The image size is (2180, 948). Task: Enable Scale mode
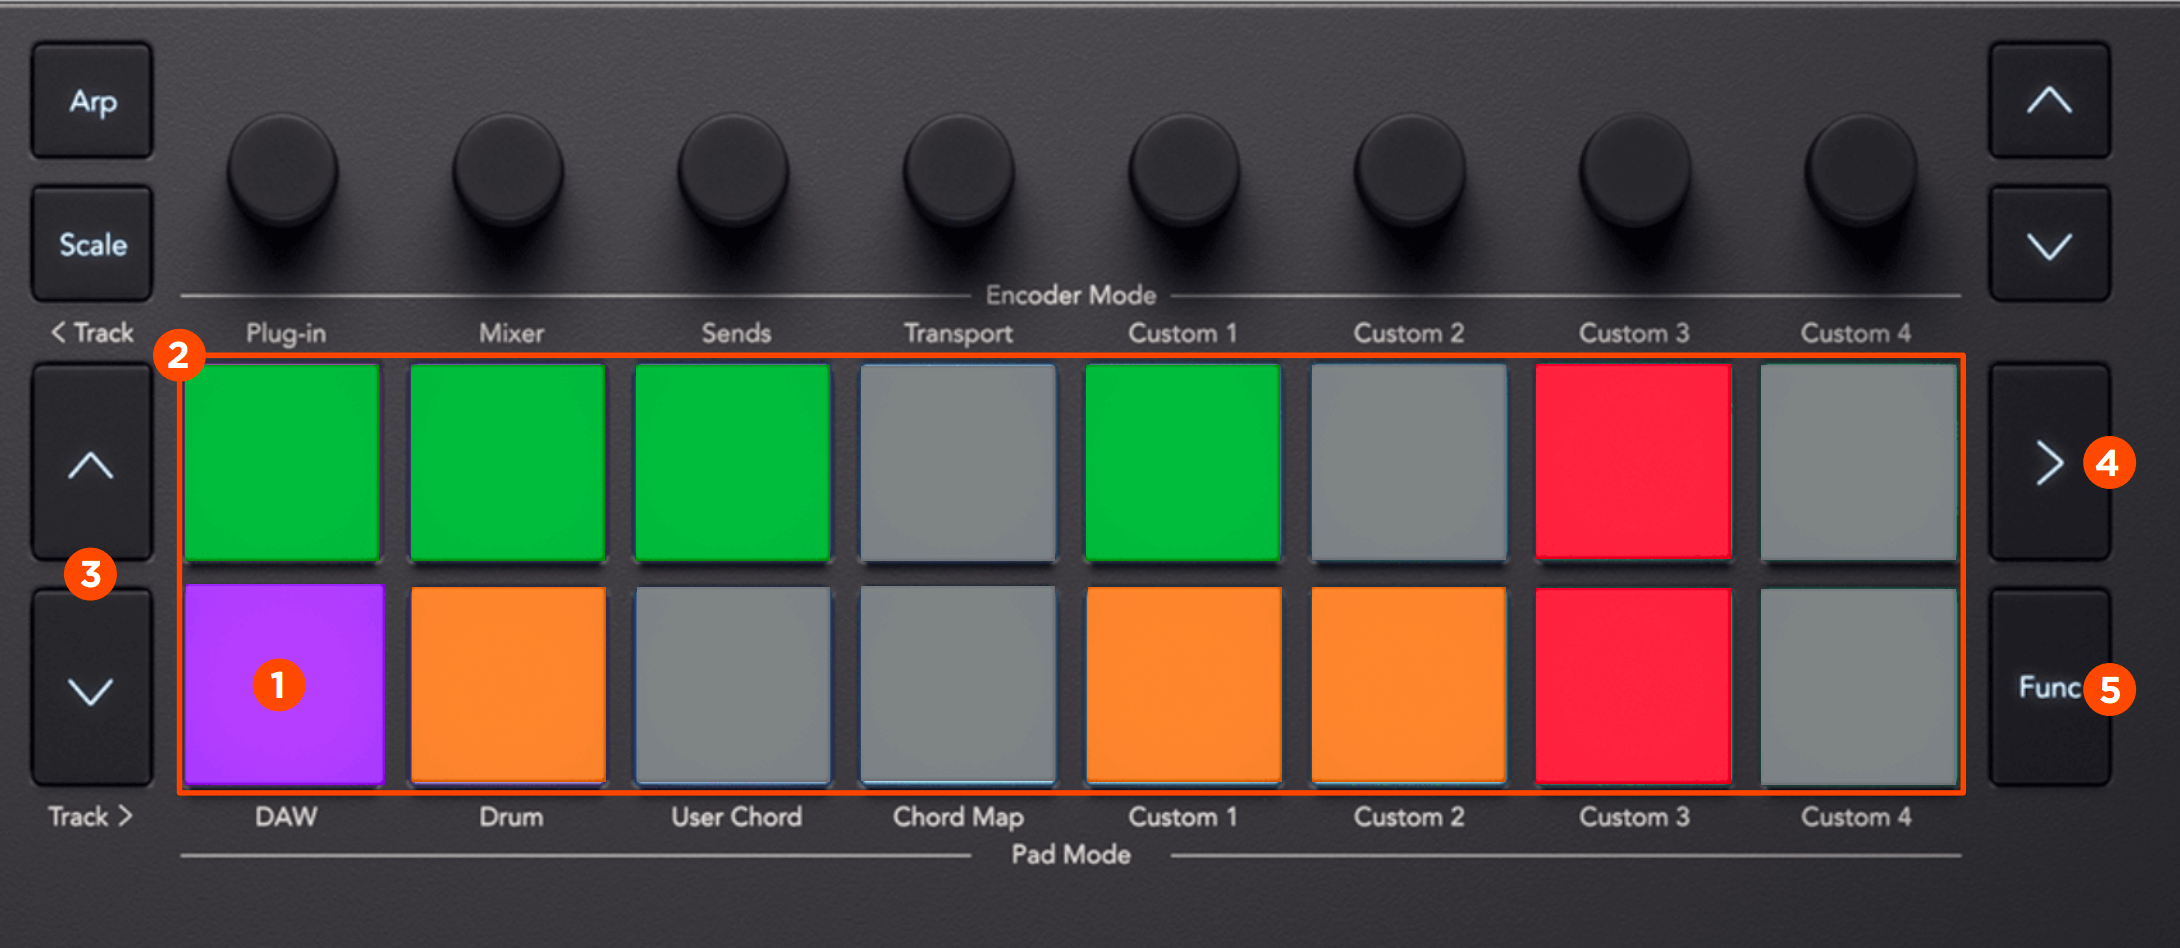pyautogui.click(x=91, y=243)
